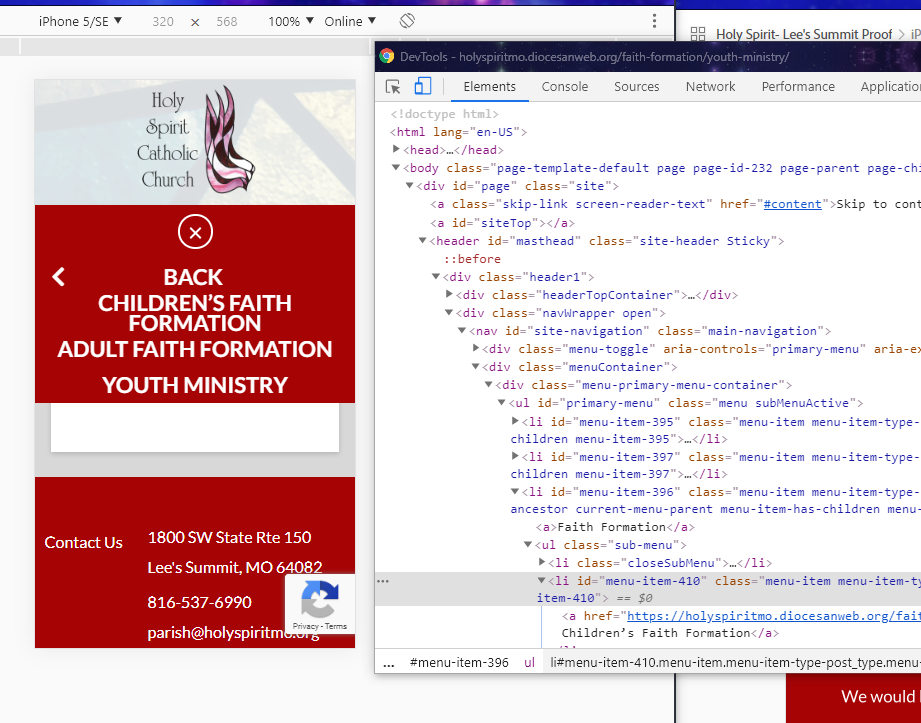Expand the head element node
Viewport: 921px width, 723px height.
tap(397, 150)
